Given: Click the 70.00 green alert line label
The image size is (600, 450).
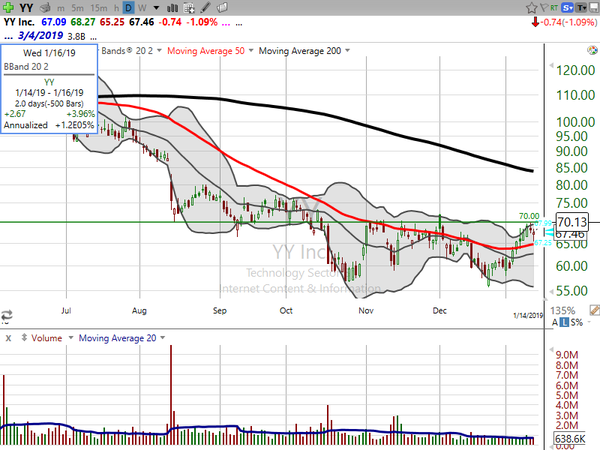Looking at the screenshot, I should (x=529, y=216).
